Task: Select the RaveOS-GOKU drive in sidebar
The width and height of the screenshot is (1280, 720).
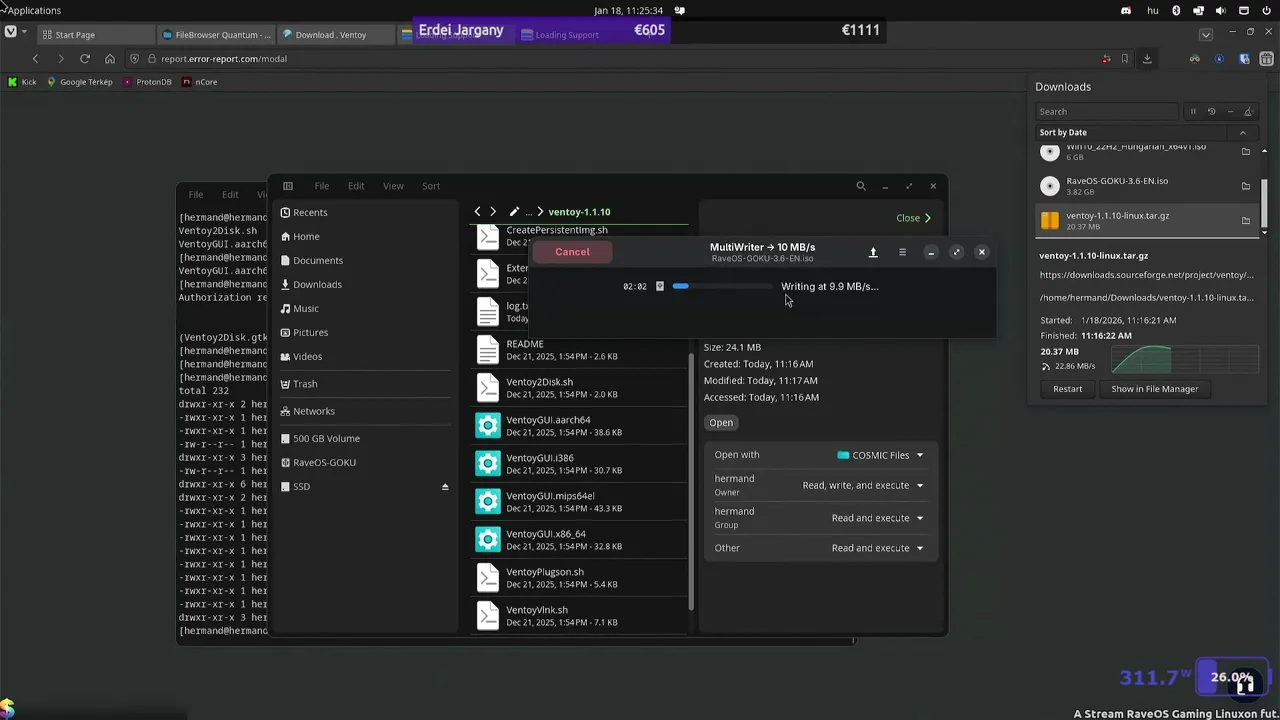Action: [x=364, y=462]
